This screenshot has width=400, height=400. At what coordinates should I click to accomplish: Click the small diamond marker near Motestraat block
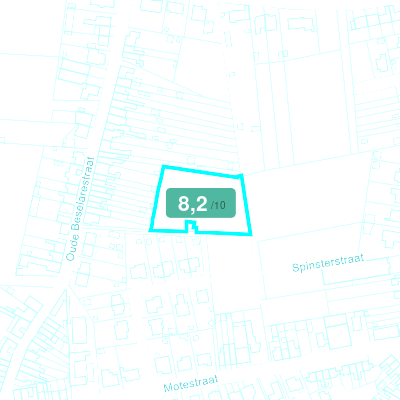click(x=211, y=323)
